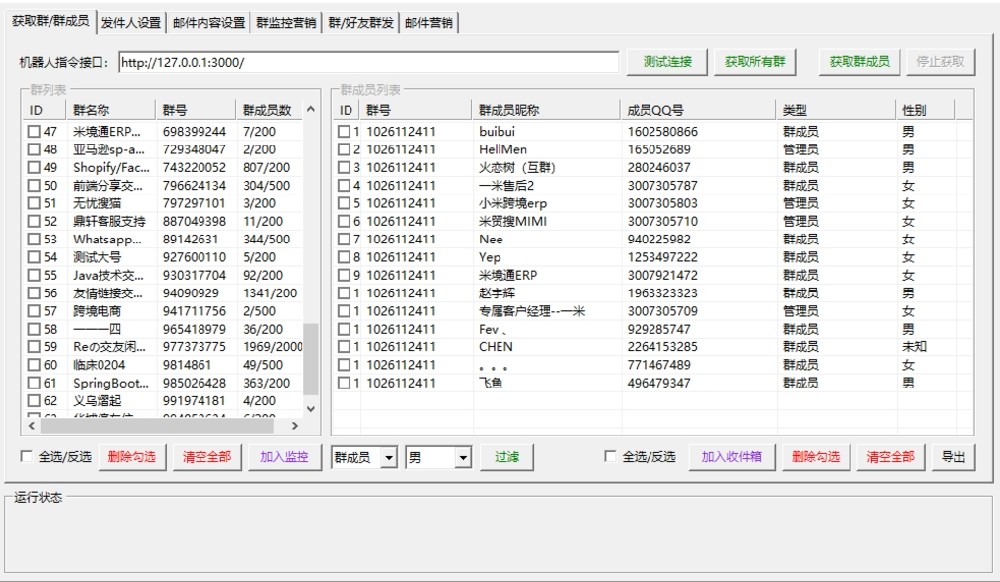Click member nickname 专属客户经理--一米
The width and height of the screenshot is (1000, 582).
[532, 311]
